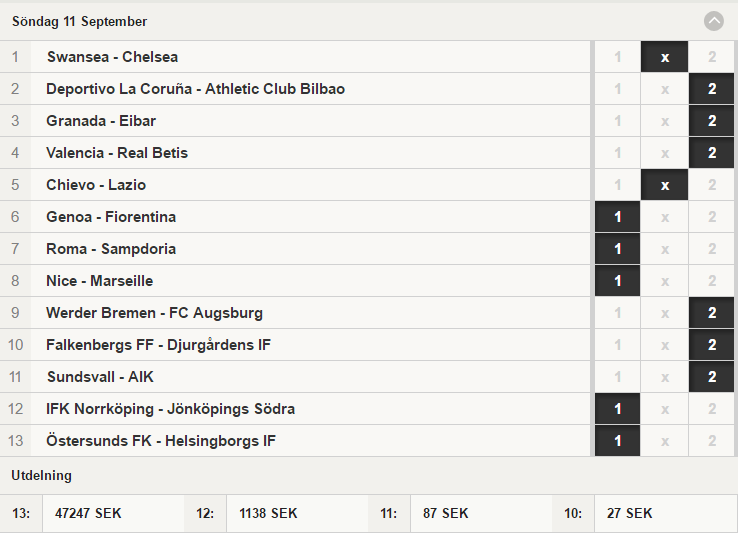This screenshot has height=533, width=738.
Task: Select draw x for Chievo - Lazio
Action: (664, 185)
